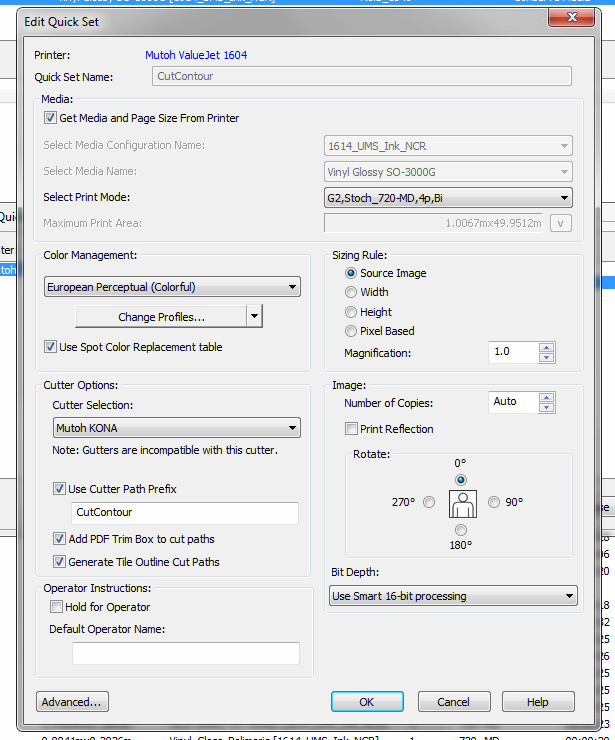This screenshot has height=740, width=615.
Task: Click the Cancel button
Action: pyautogui.click(x=454, y=702)
